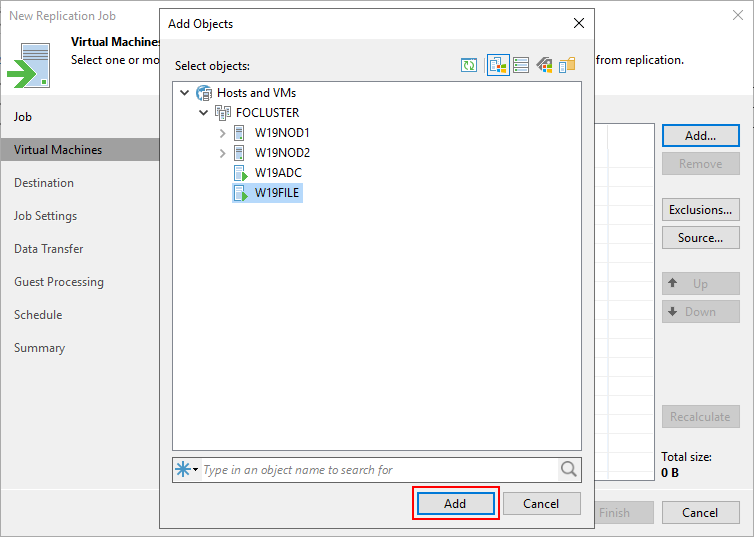Select the Hosts and VMs view icon

pyautogui.click(x=498, y=65)
